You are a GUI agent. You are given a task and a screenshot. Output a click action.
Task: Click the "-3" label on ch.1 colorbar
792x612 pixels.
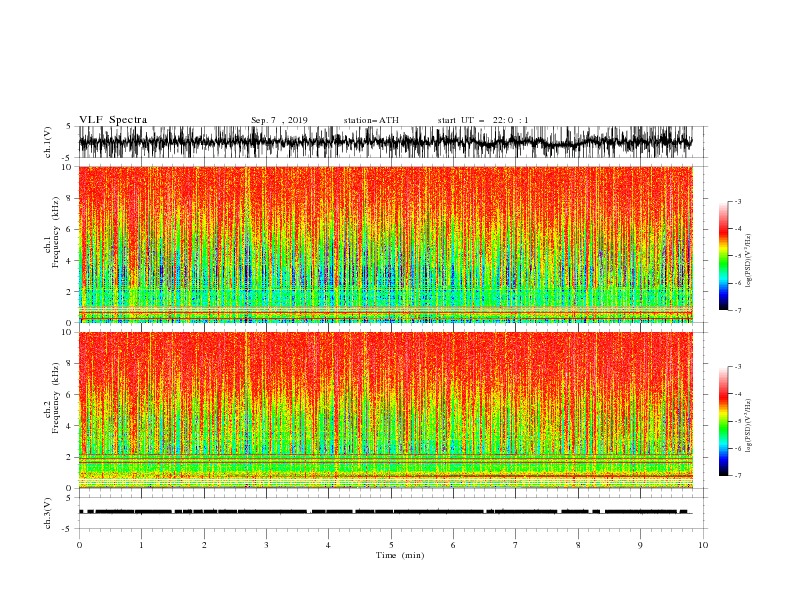[x=738, y=202]
